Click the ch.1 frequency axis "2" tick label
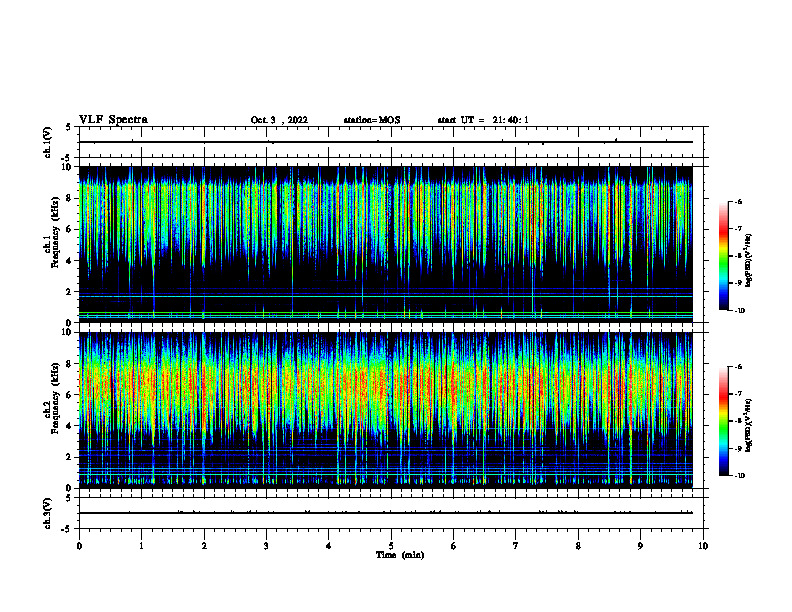 click(69, 292)
